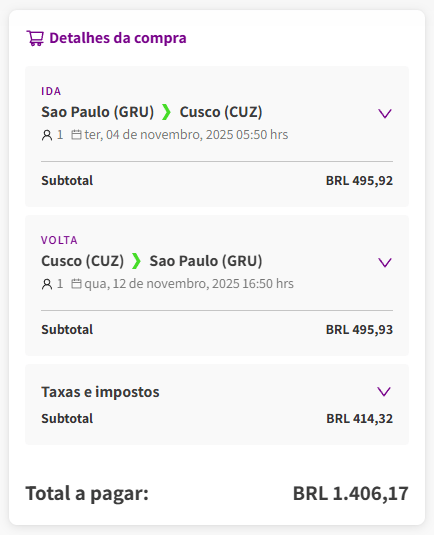Click the IDA section label
Screen dimensions: 434x535
click(x=51, y=91)
